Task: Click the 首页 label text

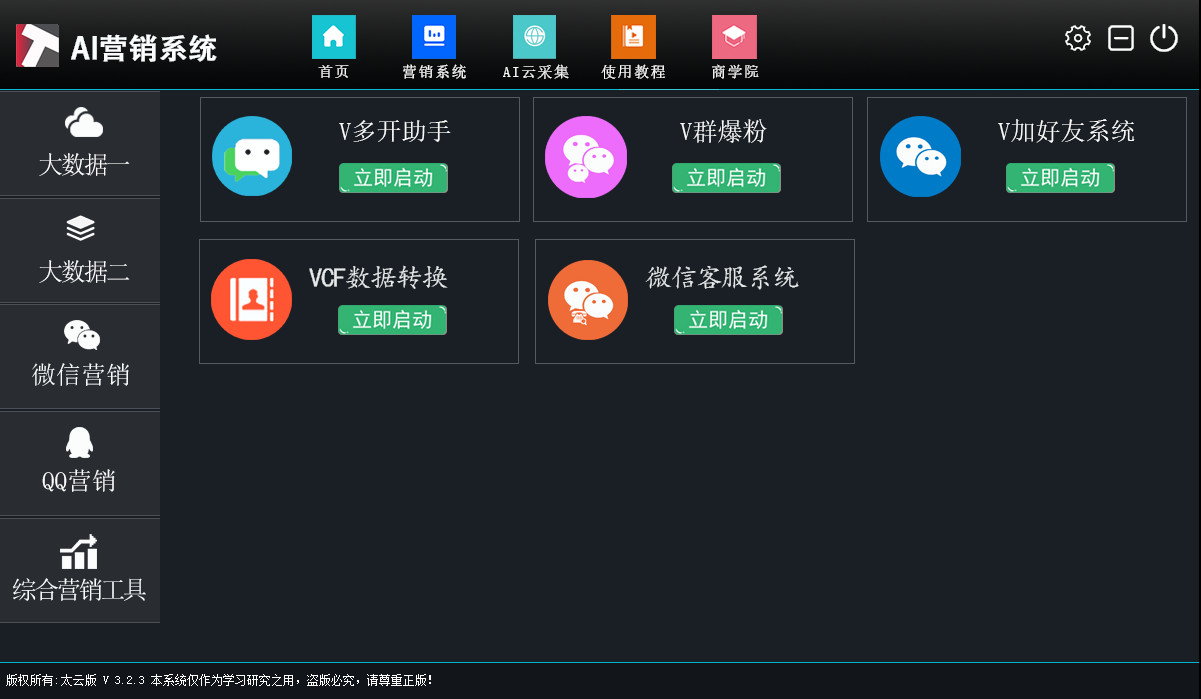Action: (334, 72)
